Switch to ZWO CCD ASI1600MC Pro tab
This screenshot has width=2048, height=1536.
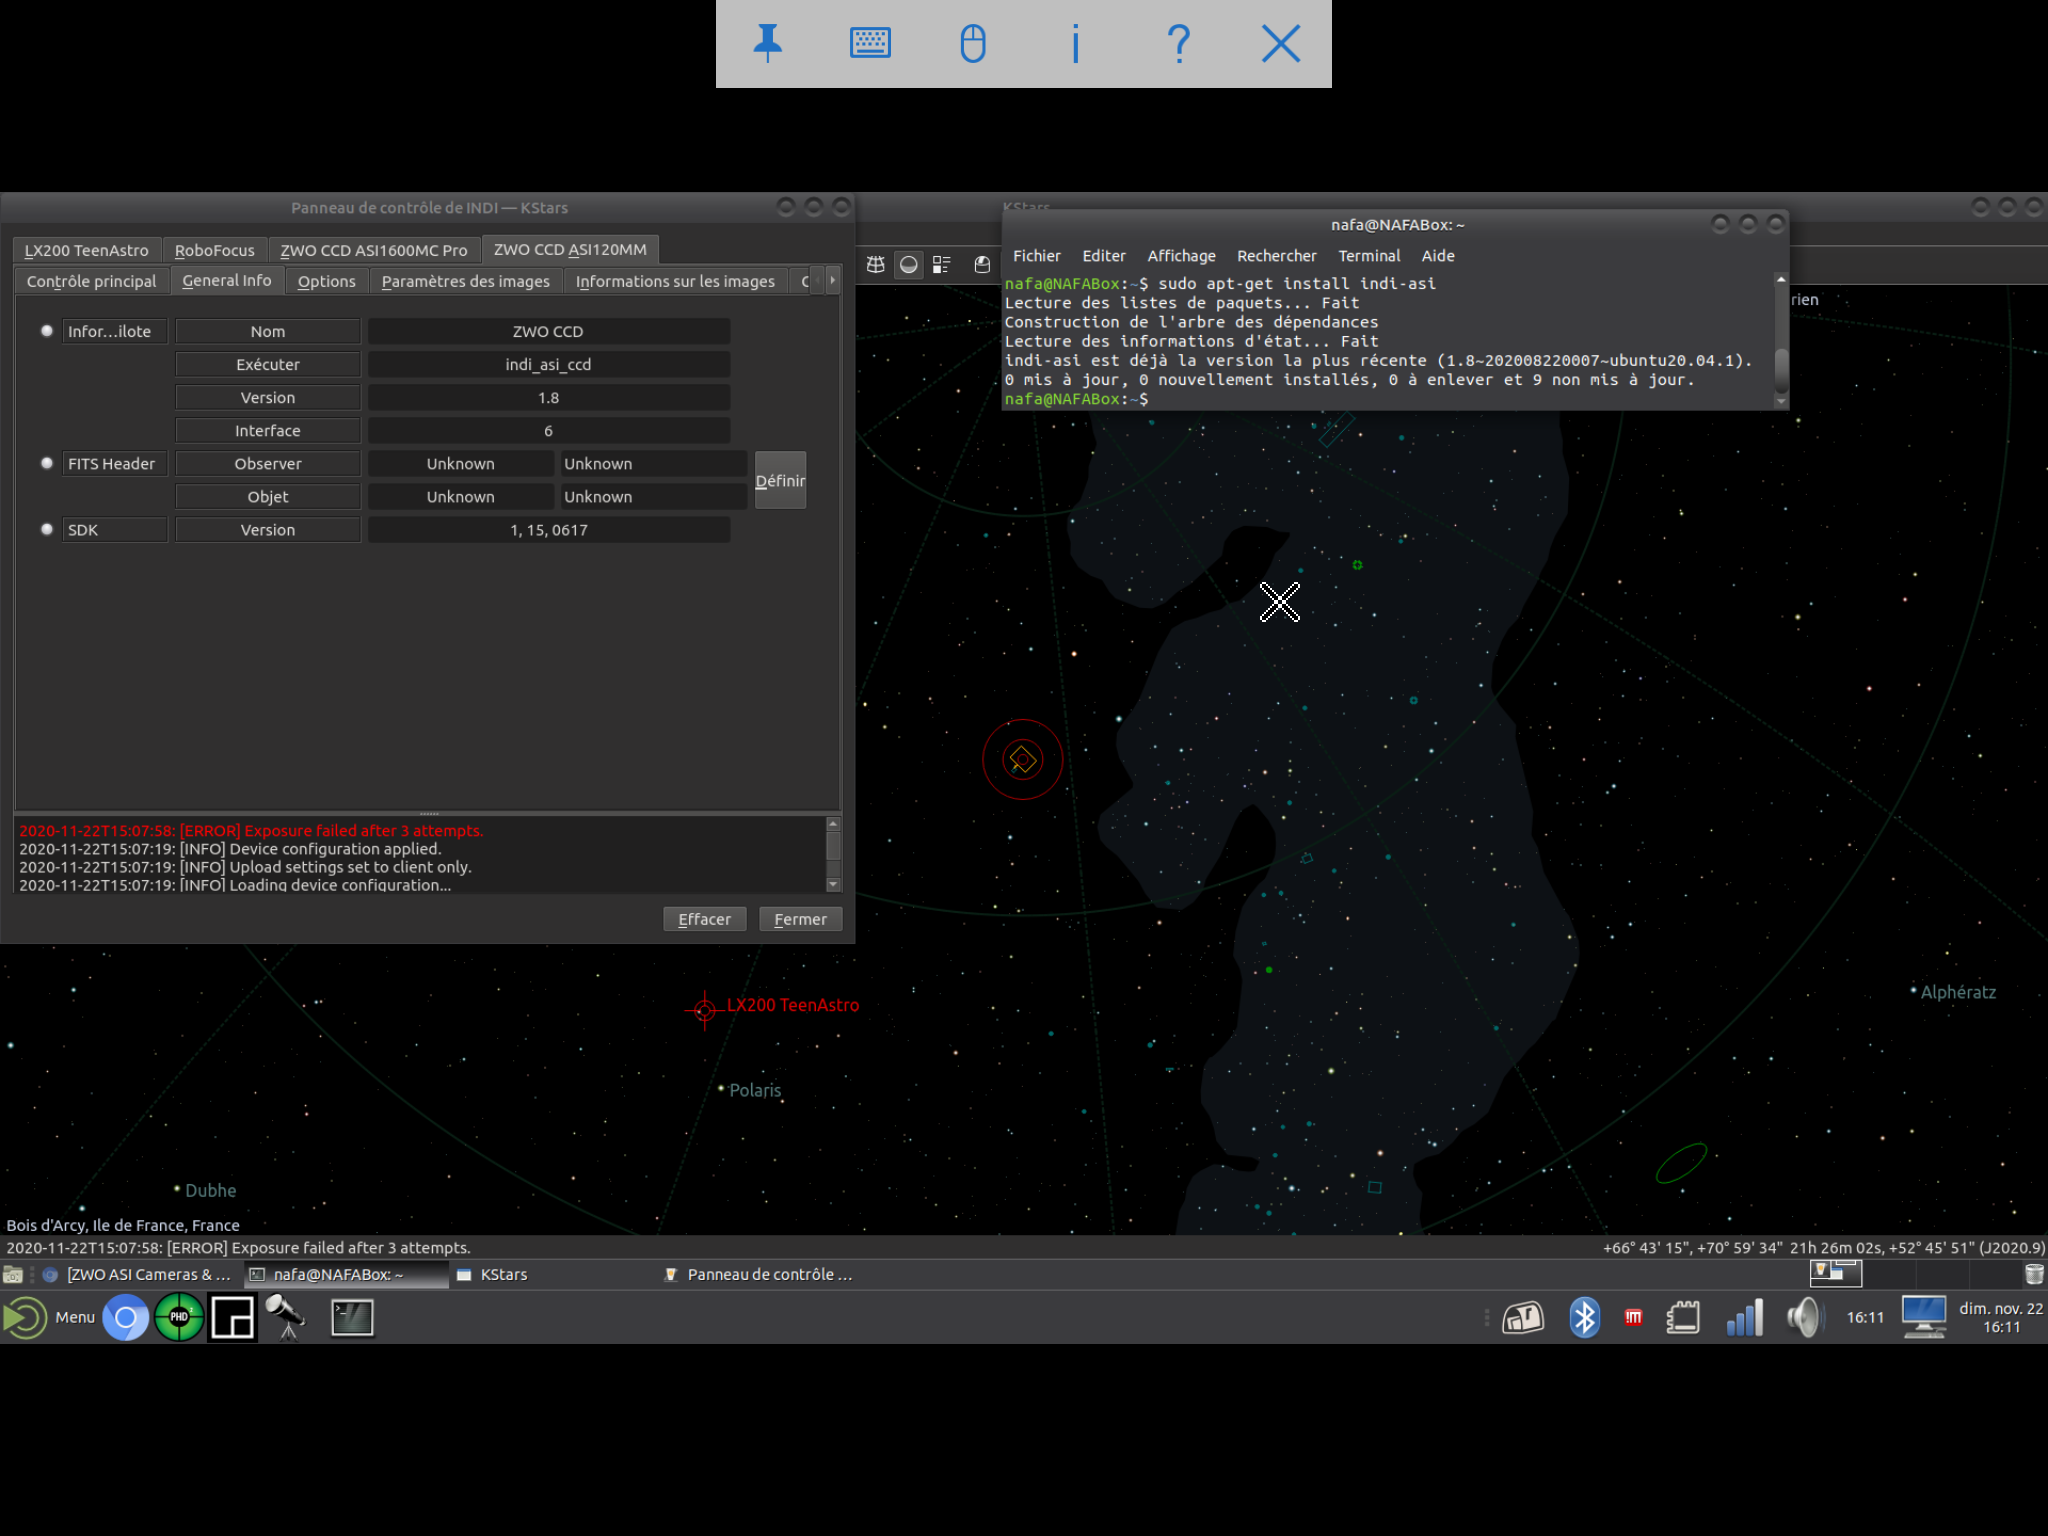[x=373, y=250]
